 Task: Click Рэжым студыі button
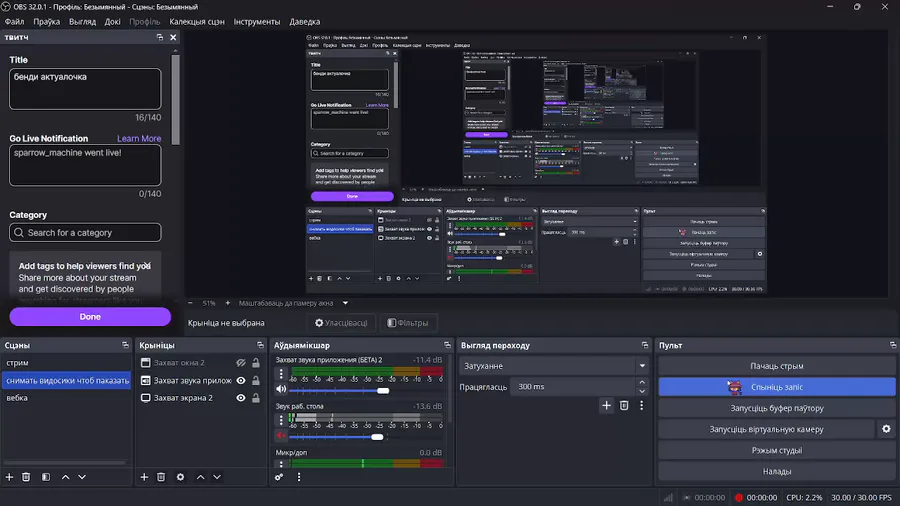point(777,450)
